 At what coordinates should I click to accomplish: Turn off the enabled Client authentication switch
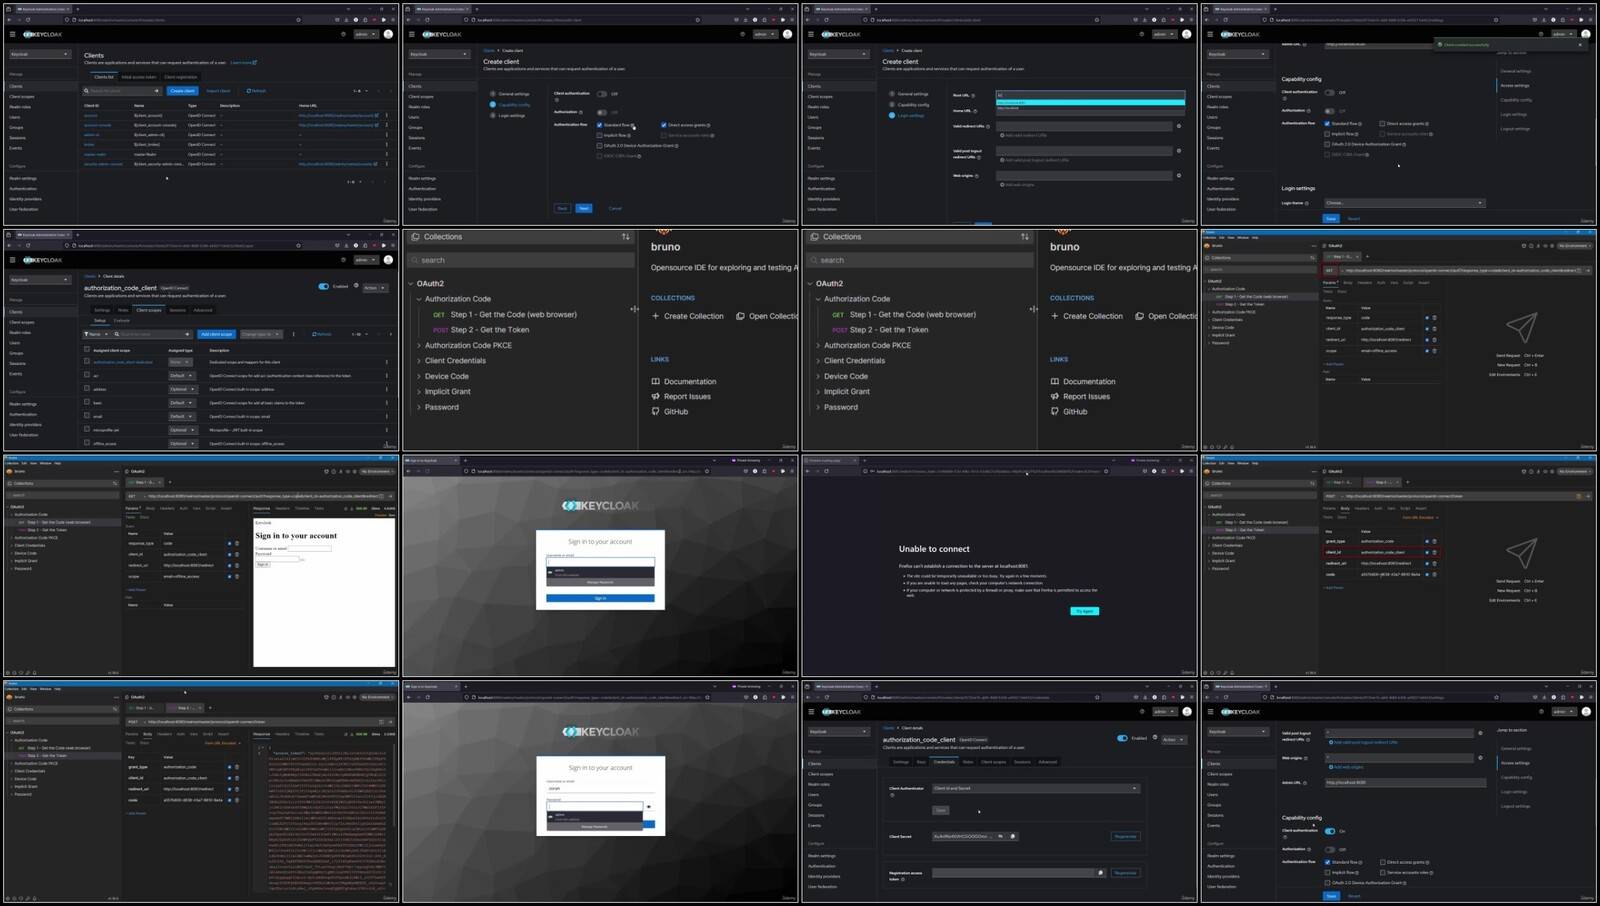point(1330,831)
